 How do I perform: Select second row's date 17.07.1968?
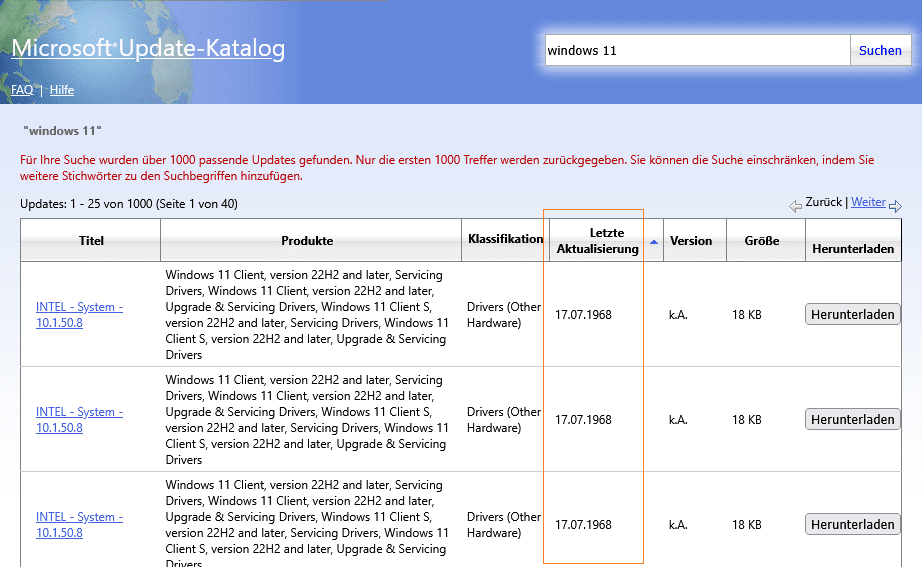[583, 420]
